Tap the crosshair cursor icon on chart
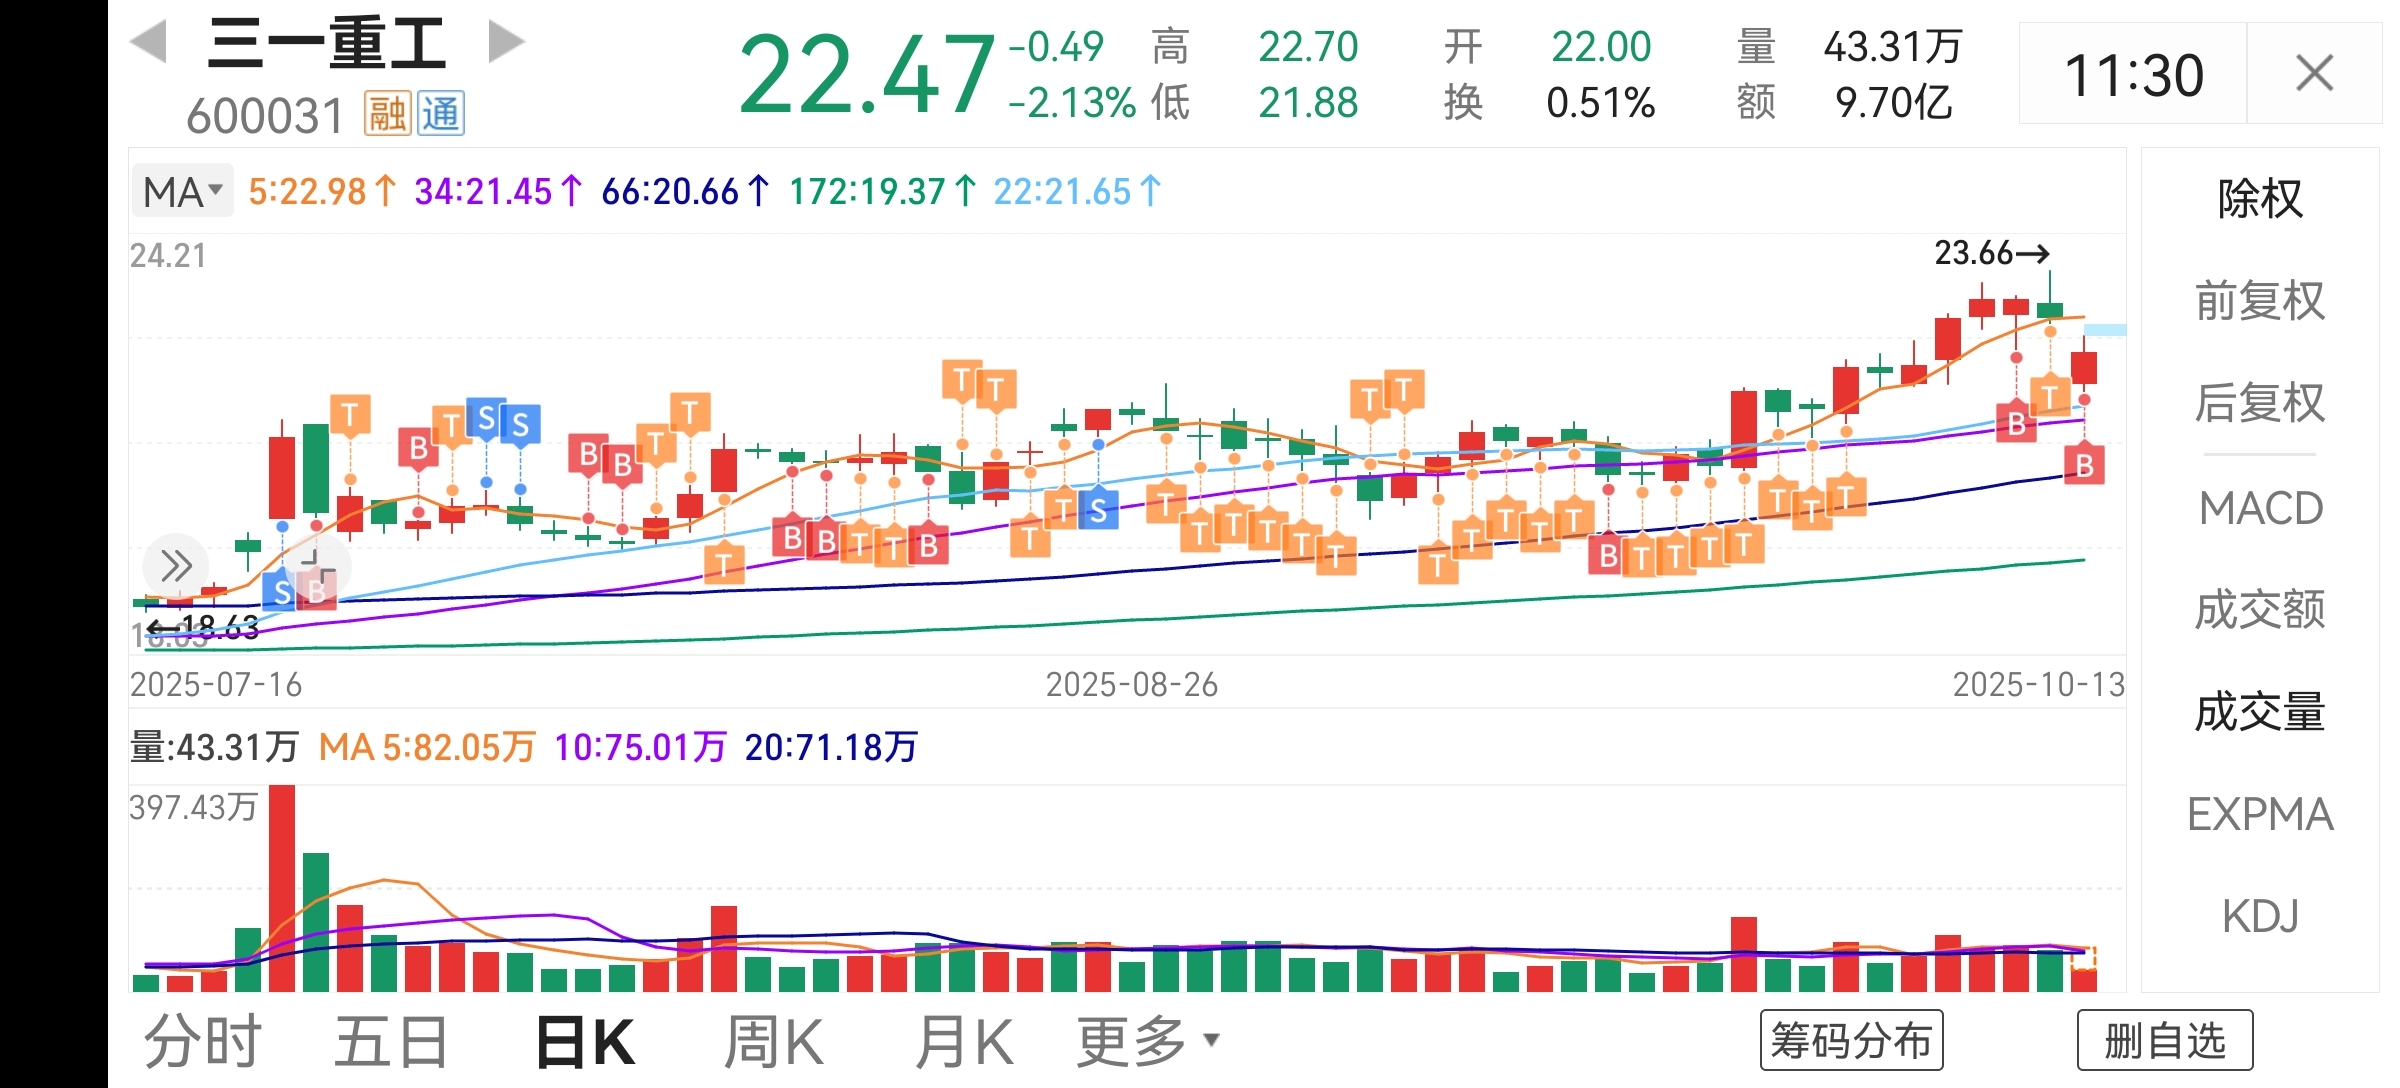The image size is (2400, 1088). tap(319, 567)
